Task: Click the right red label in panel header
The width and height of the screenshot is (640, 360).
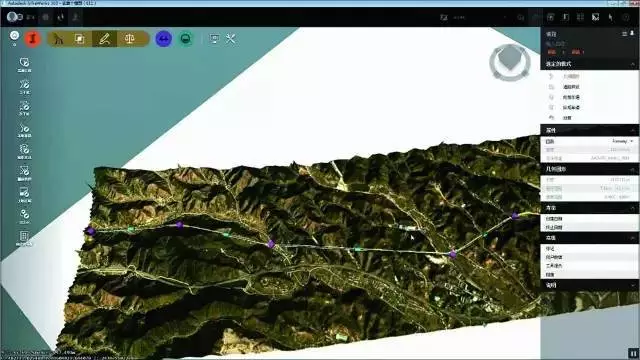Action: point(576,52)
